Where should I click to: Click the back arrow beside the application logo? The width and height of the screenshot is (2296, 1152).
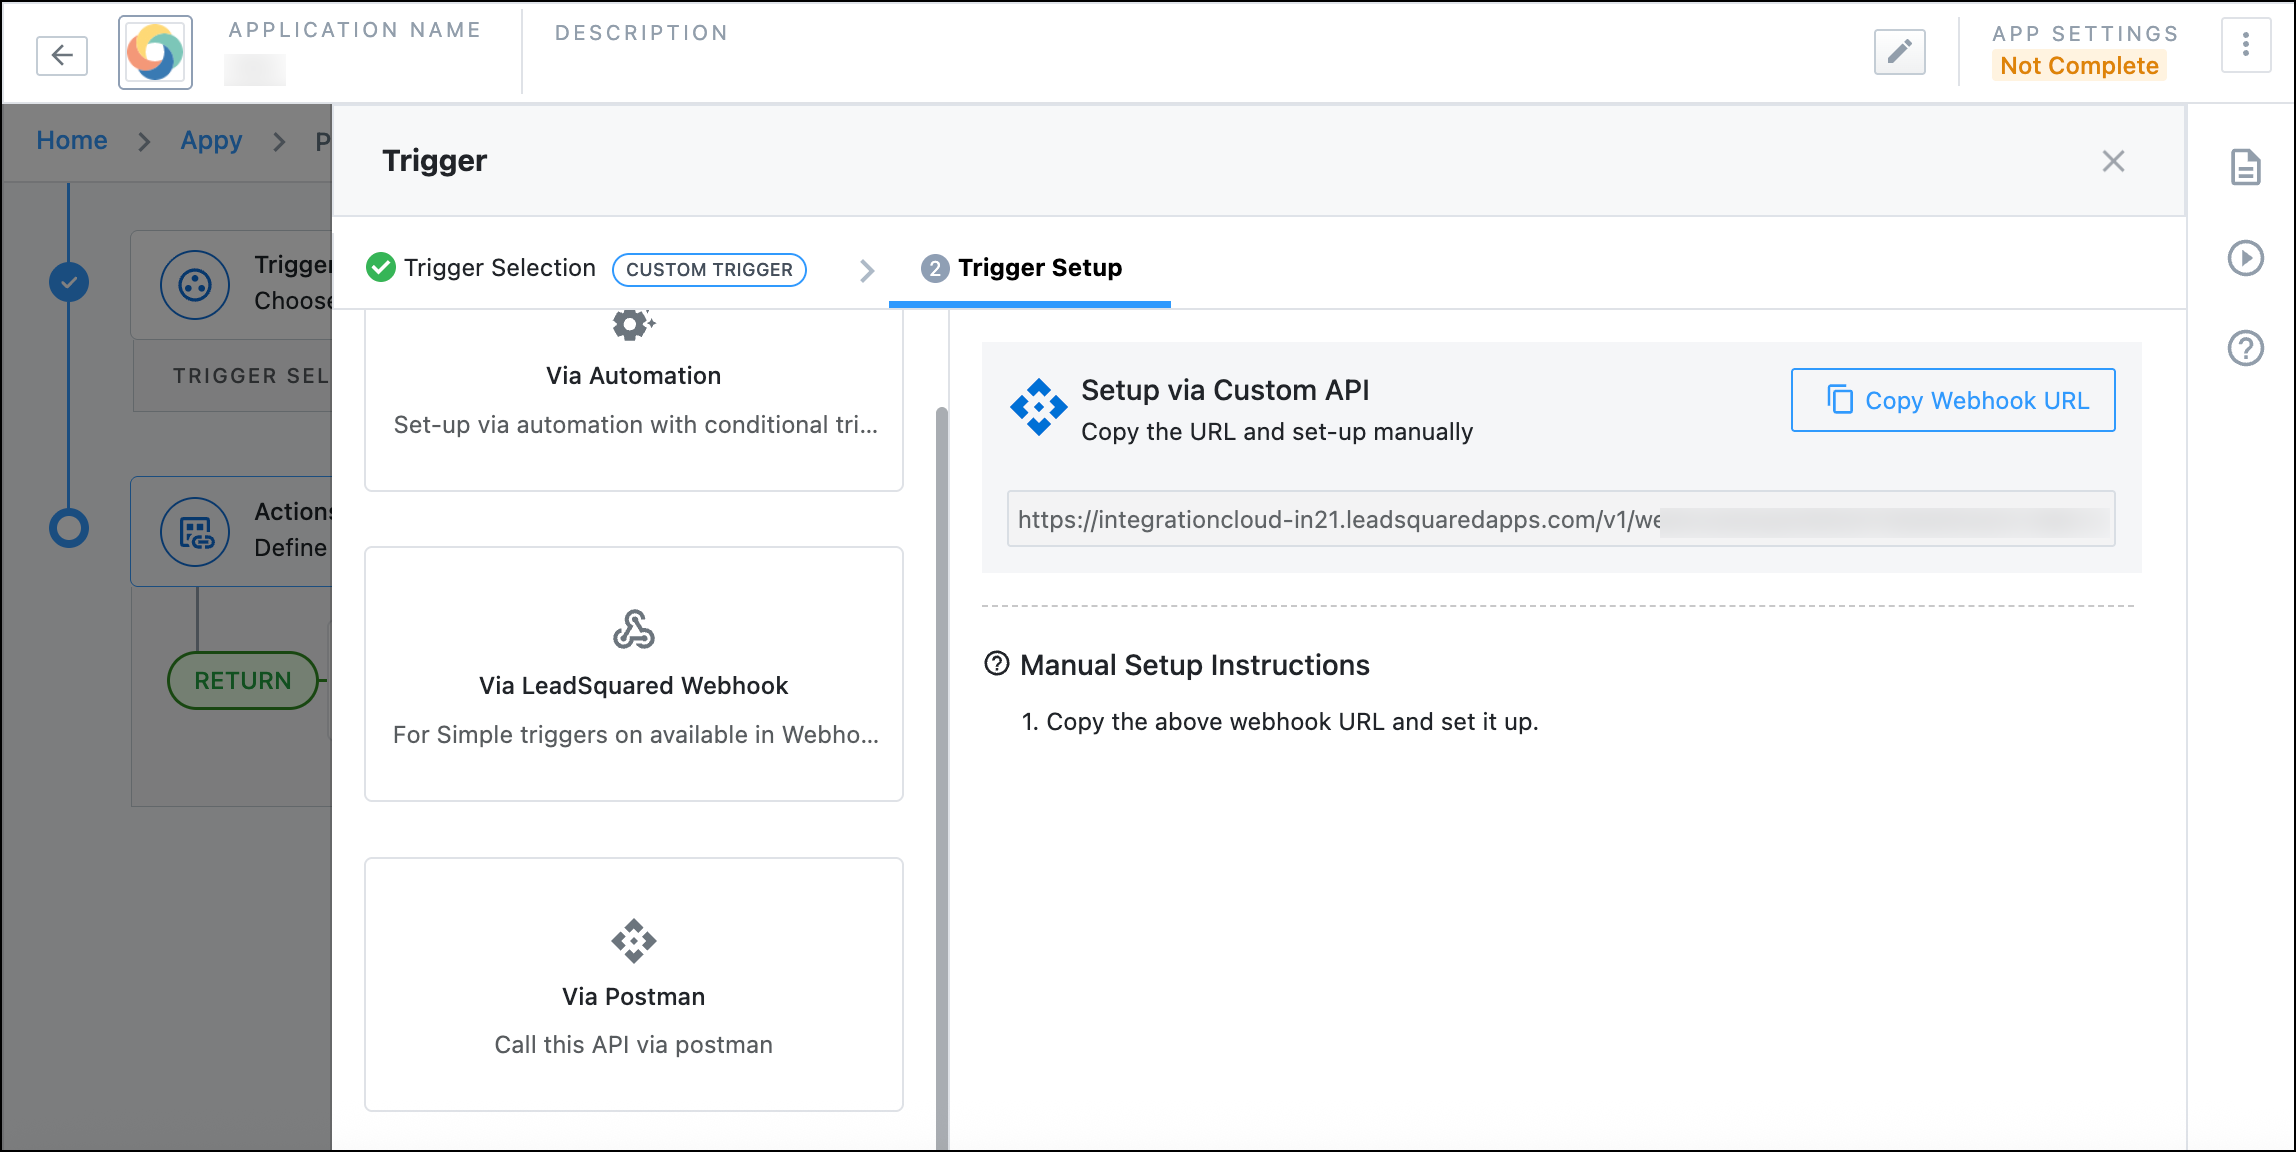[61, 55]
